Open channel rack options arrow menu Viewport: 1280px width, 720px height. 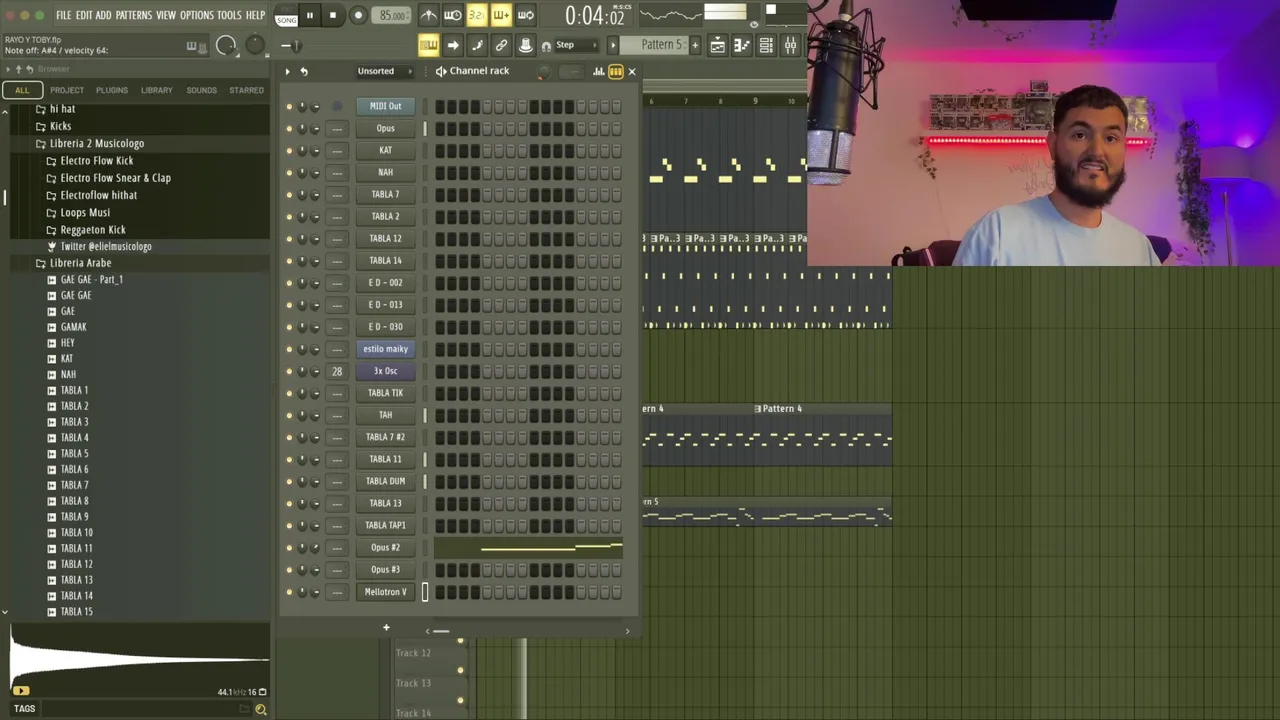click(x=287, y=71)
